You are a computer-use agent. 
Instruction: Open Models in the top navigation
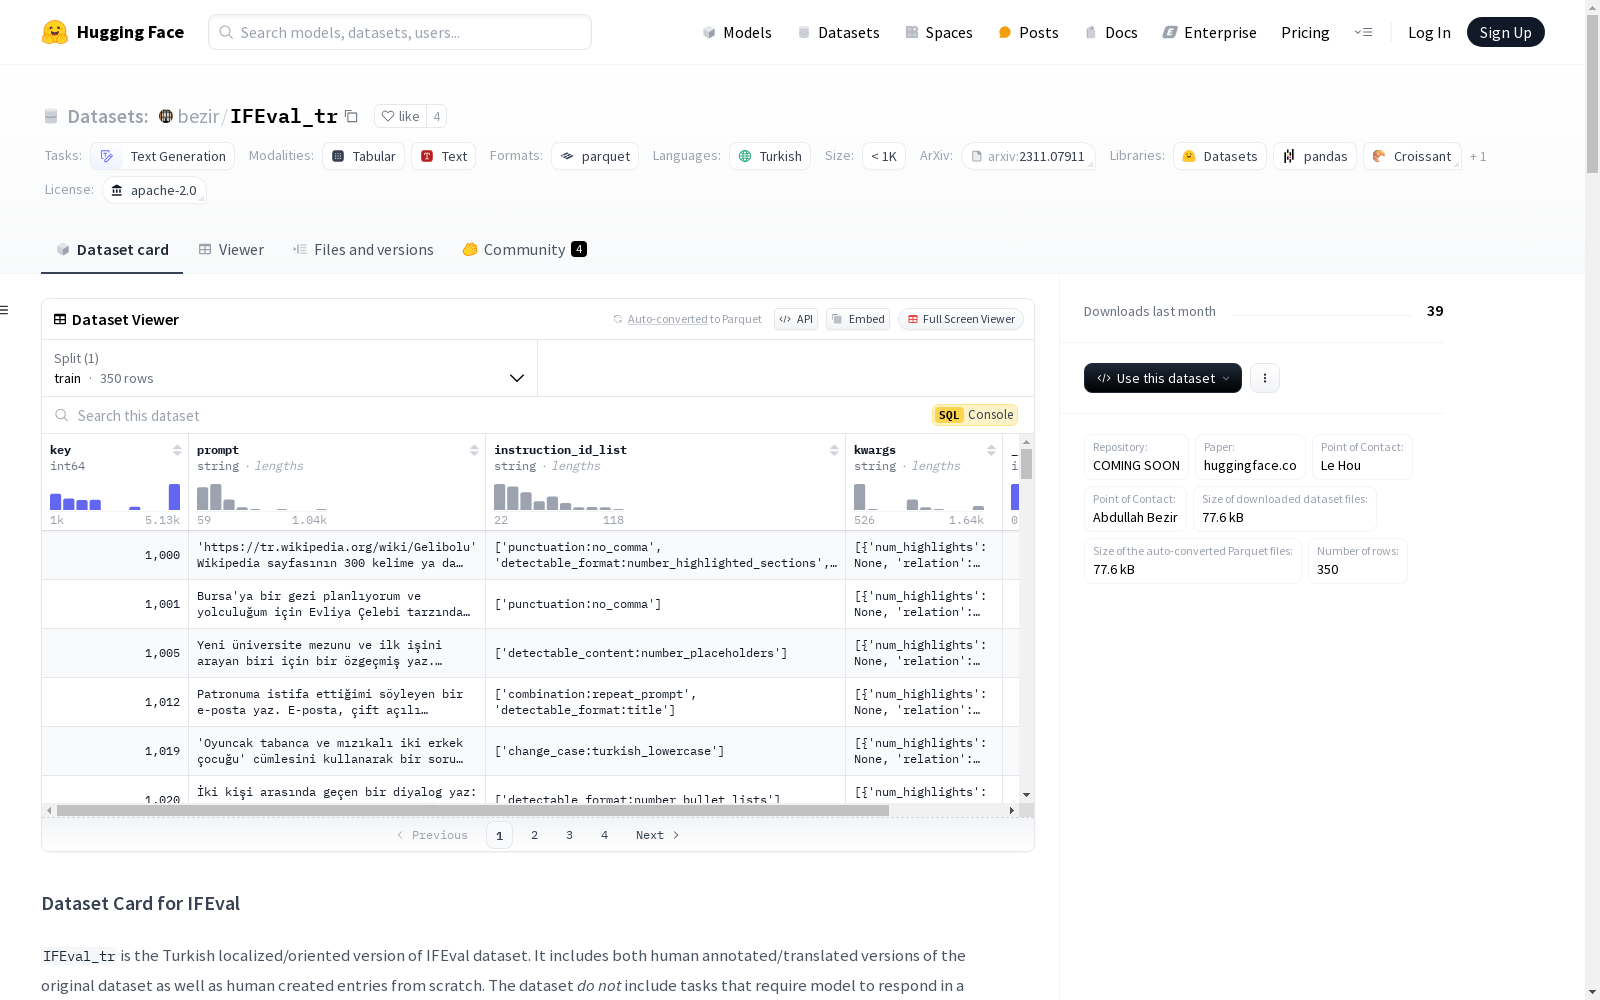coord(737,32)
